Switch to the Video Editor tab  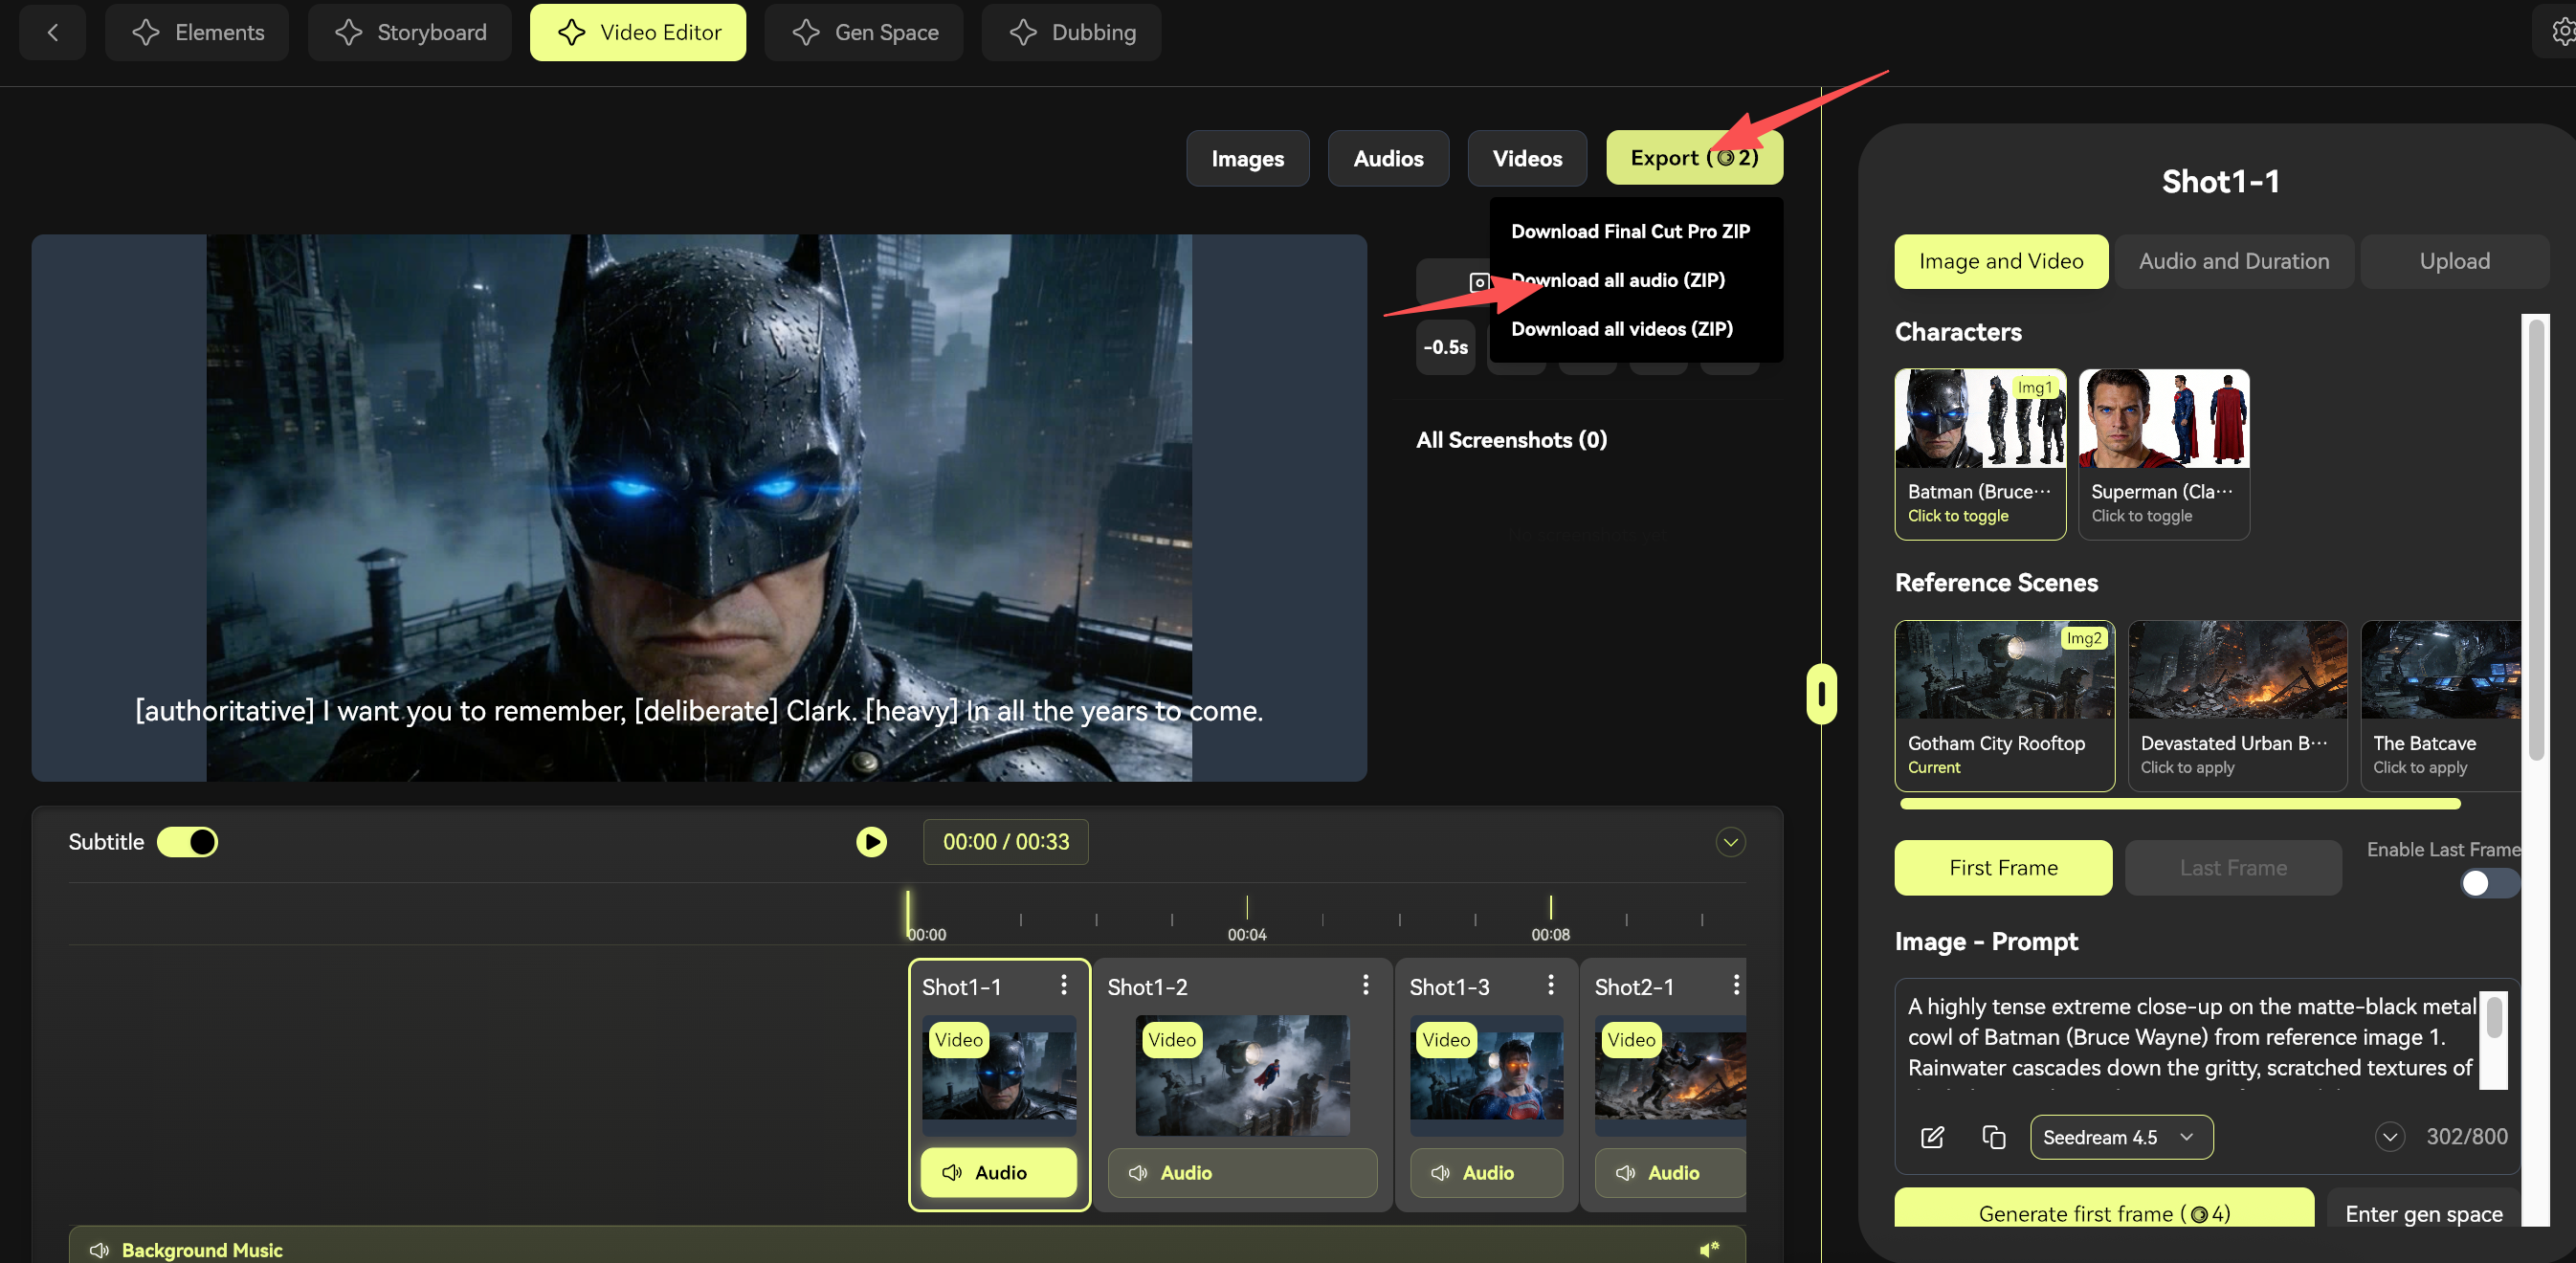point(638,33)
